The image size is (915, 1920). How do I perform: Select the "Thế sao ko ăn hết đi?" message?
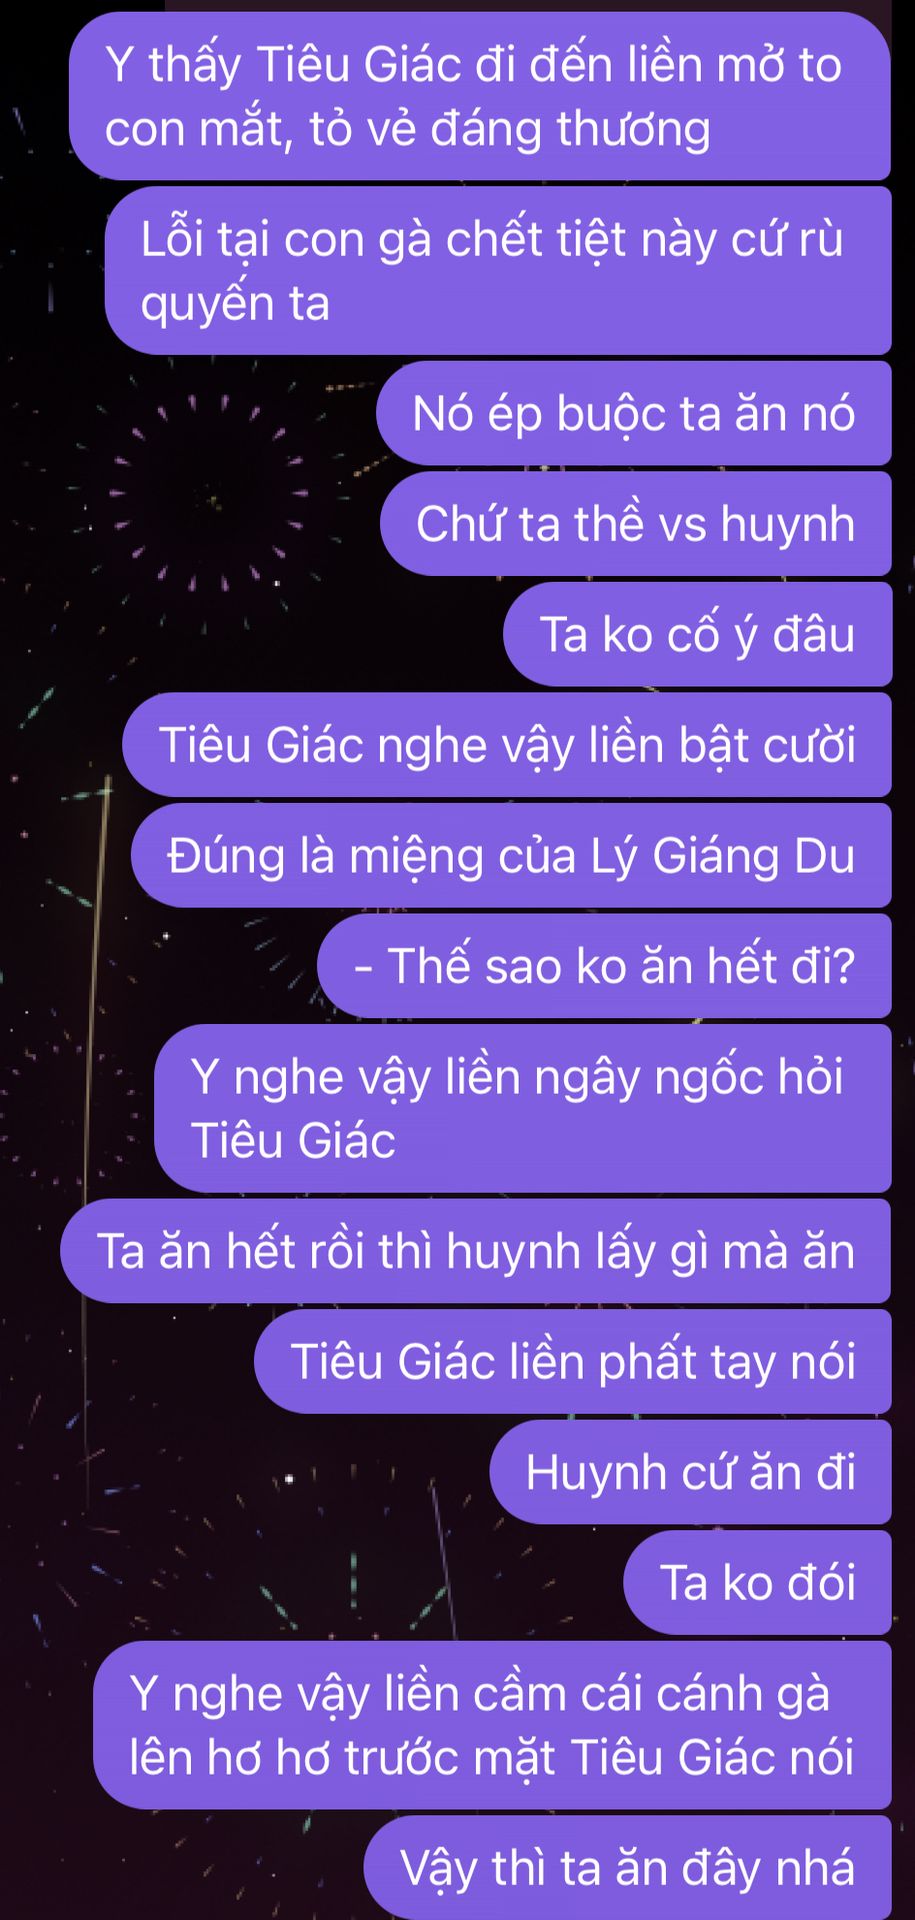click(x=604, y=966)
